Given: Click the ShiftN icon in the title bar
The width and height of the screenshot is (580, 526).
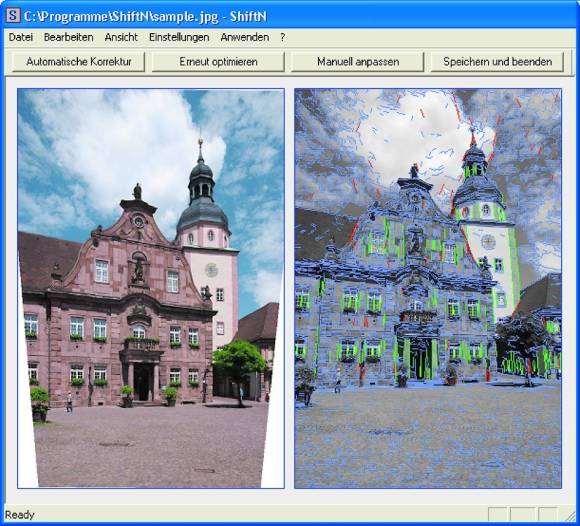Looking at the screenshot, I should pyautogui.click(x=13, y=16).
